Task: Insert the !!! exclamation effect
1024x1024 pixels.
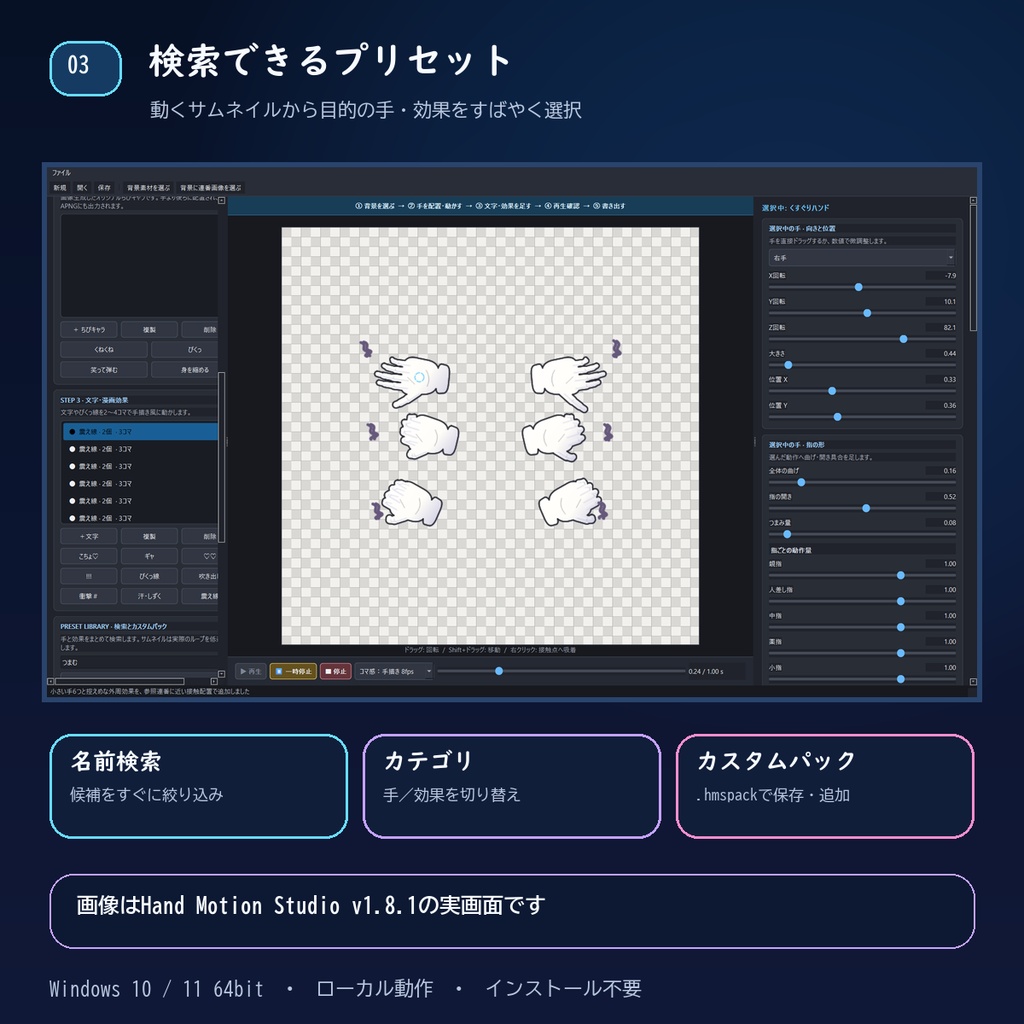Action: point(89,576)
